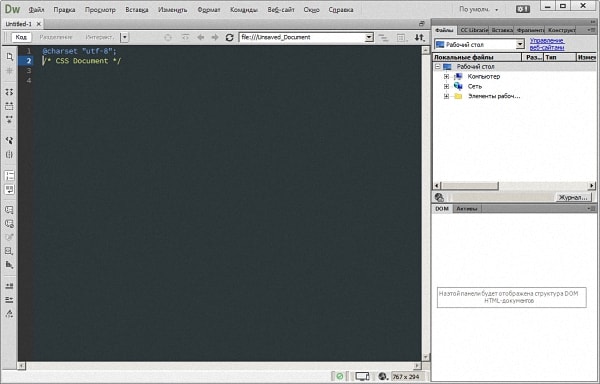Image resolution: width=600 pixels, height=384 pixels.
Task: Switch to the CC Libraries panel tab
Action: [x=474, y=30]
